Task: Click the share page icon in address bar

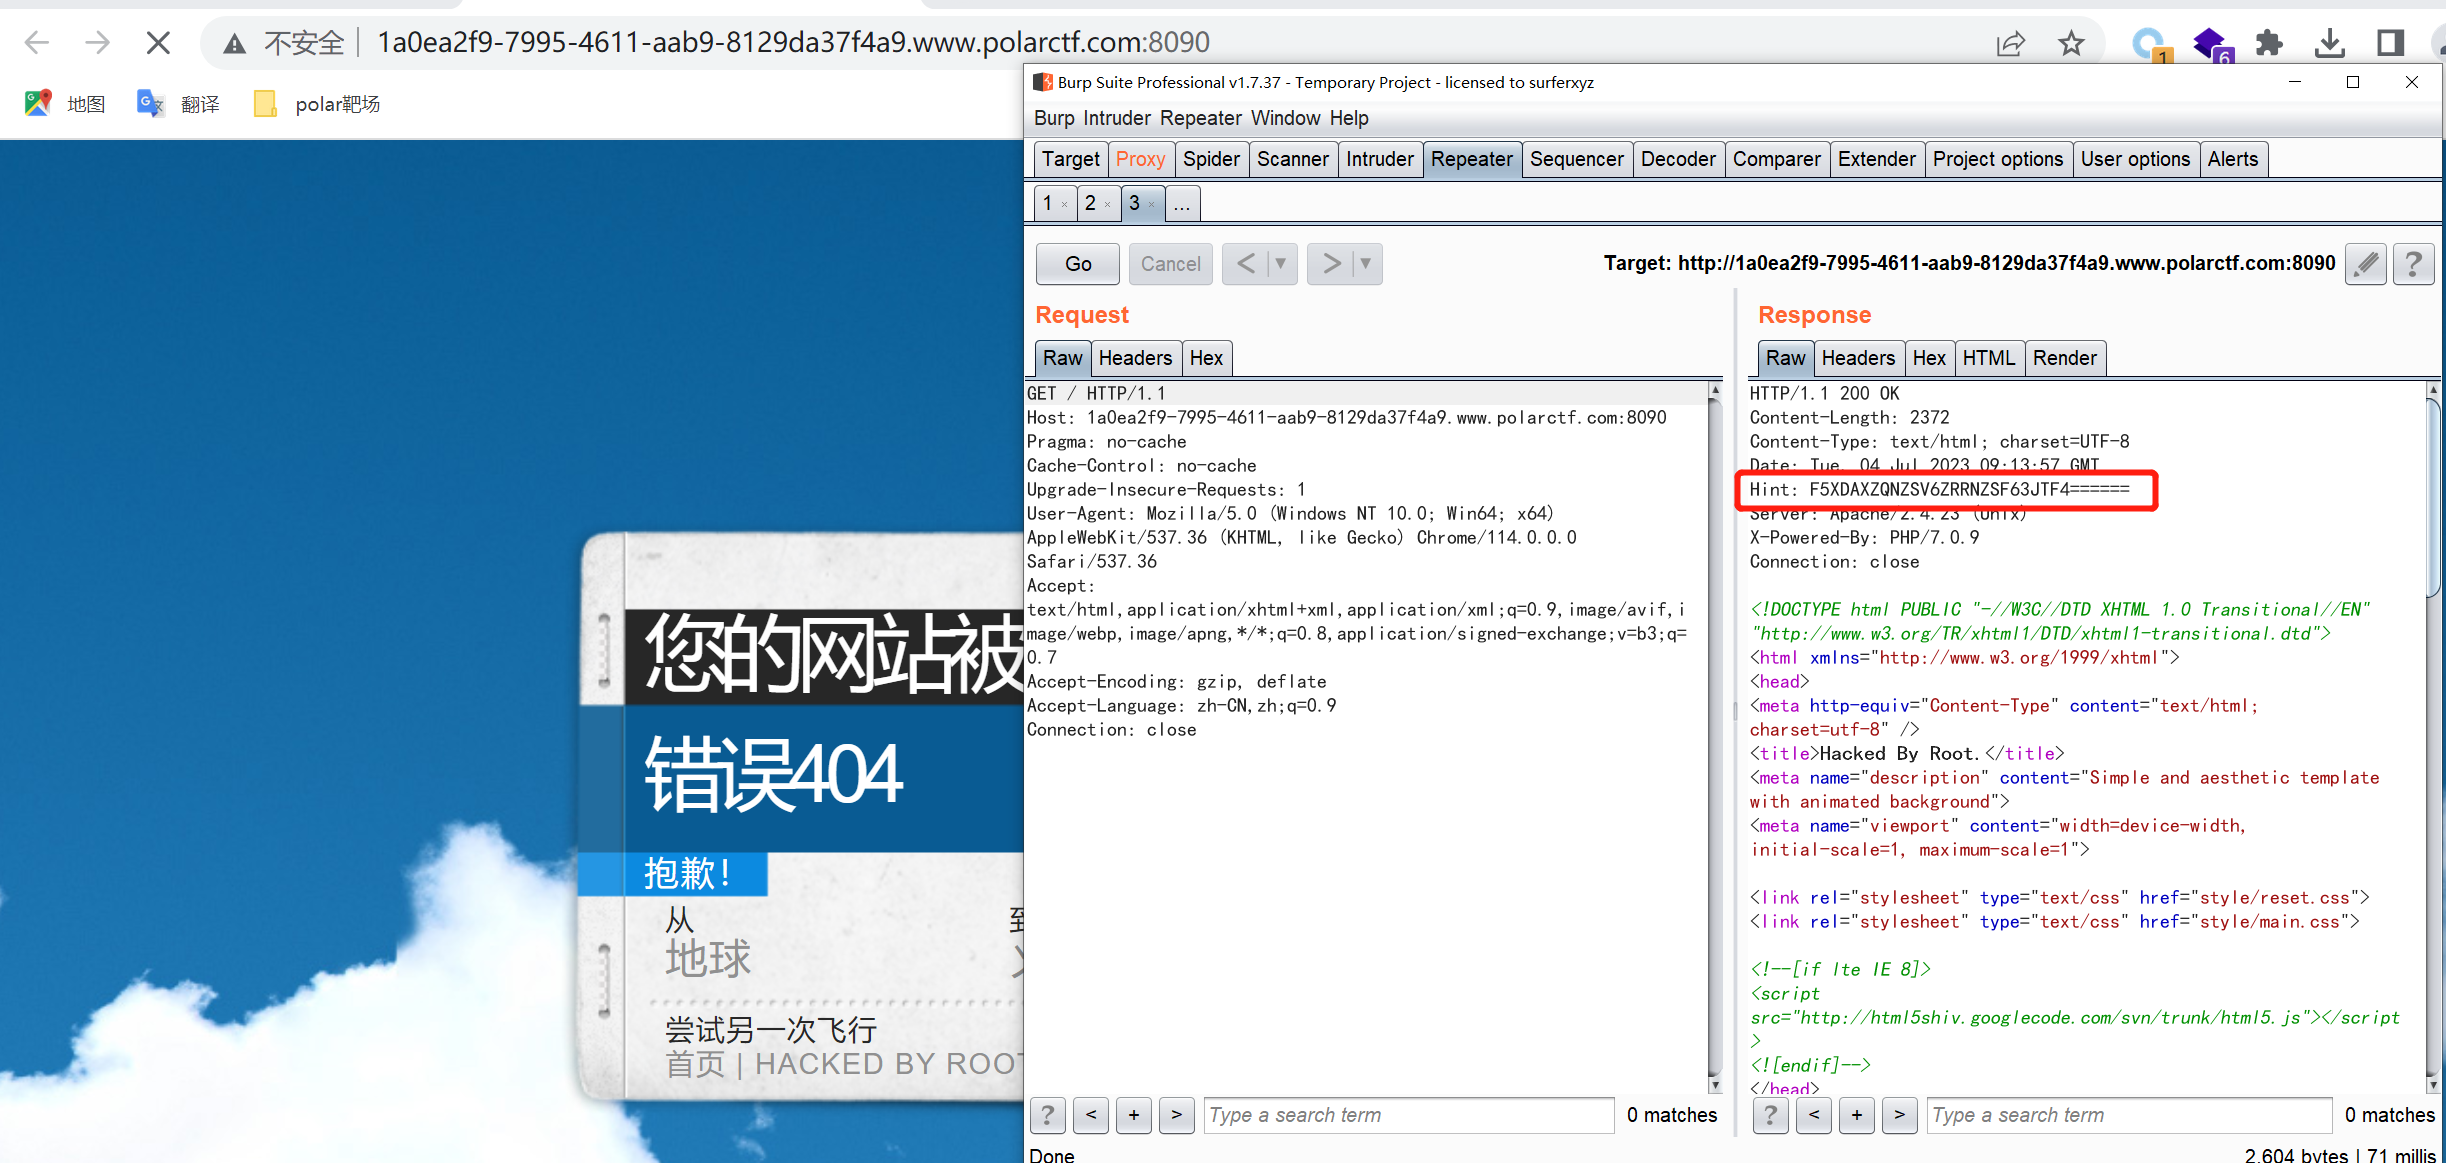Action: 2010,43
